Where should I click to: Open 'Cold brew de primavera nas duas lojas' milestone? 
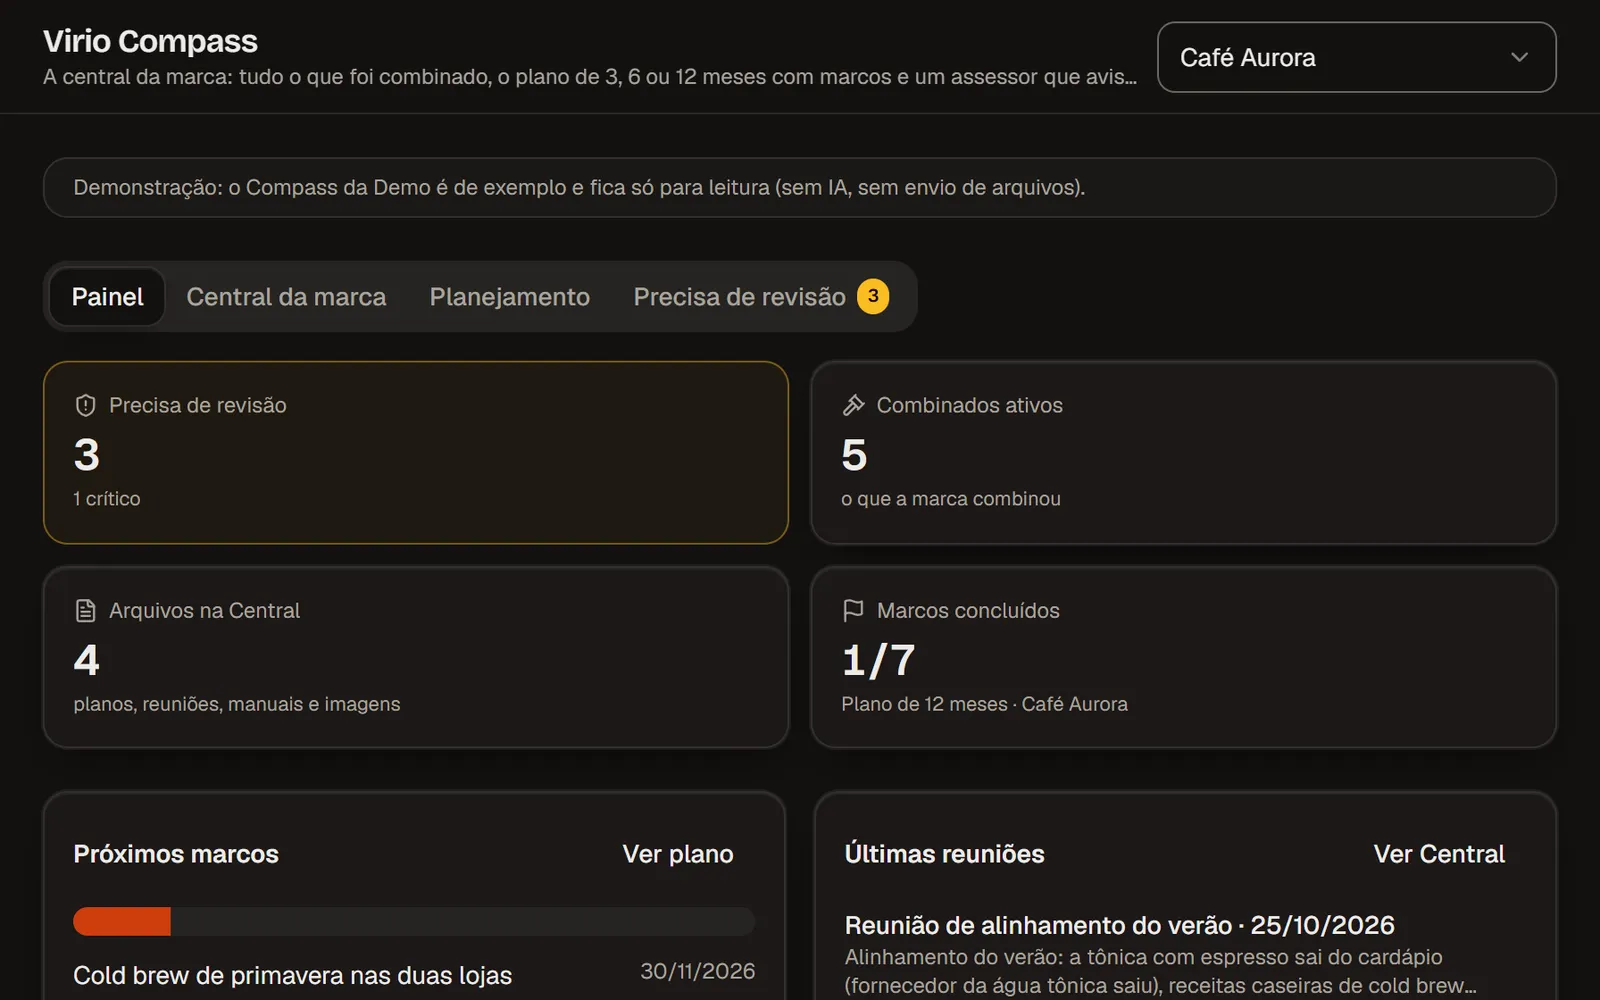[293, 975]
